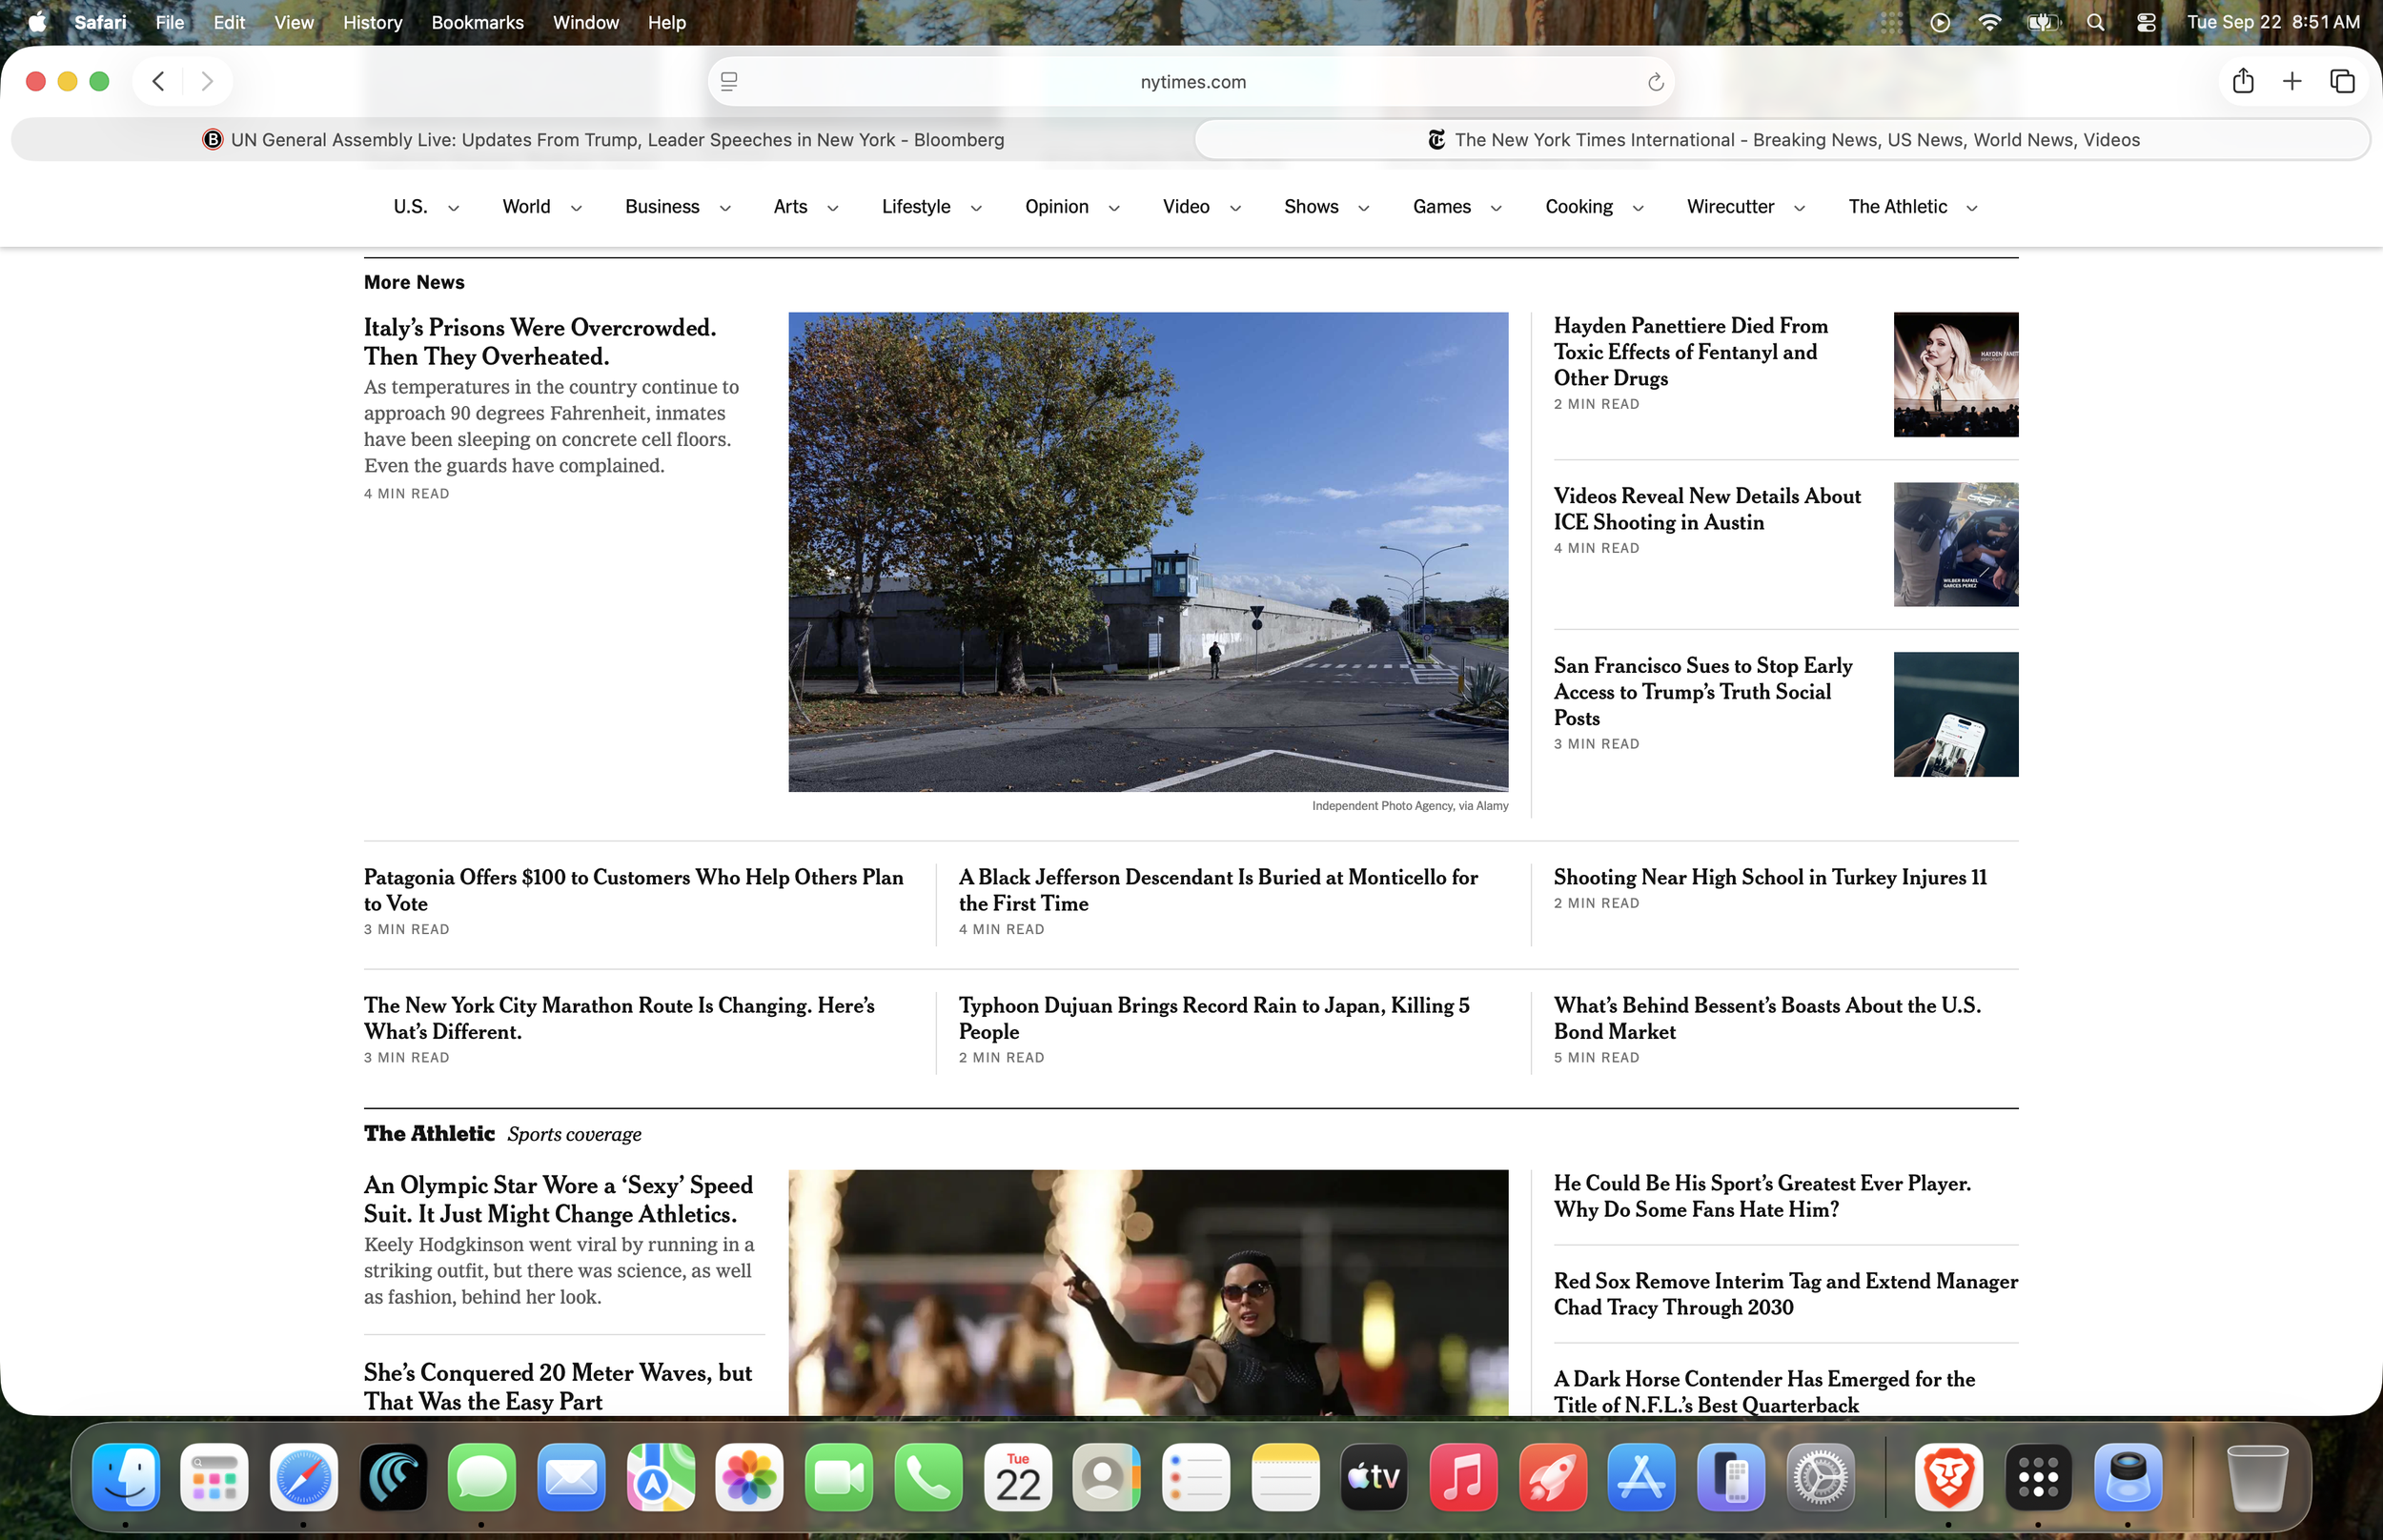This screenshot has height=1540, width=2383.
Task: Switch to the Bloomberg UN General Assembly tab
Action: point(603,140)
